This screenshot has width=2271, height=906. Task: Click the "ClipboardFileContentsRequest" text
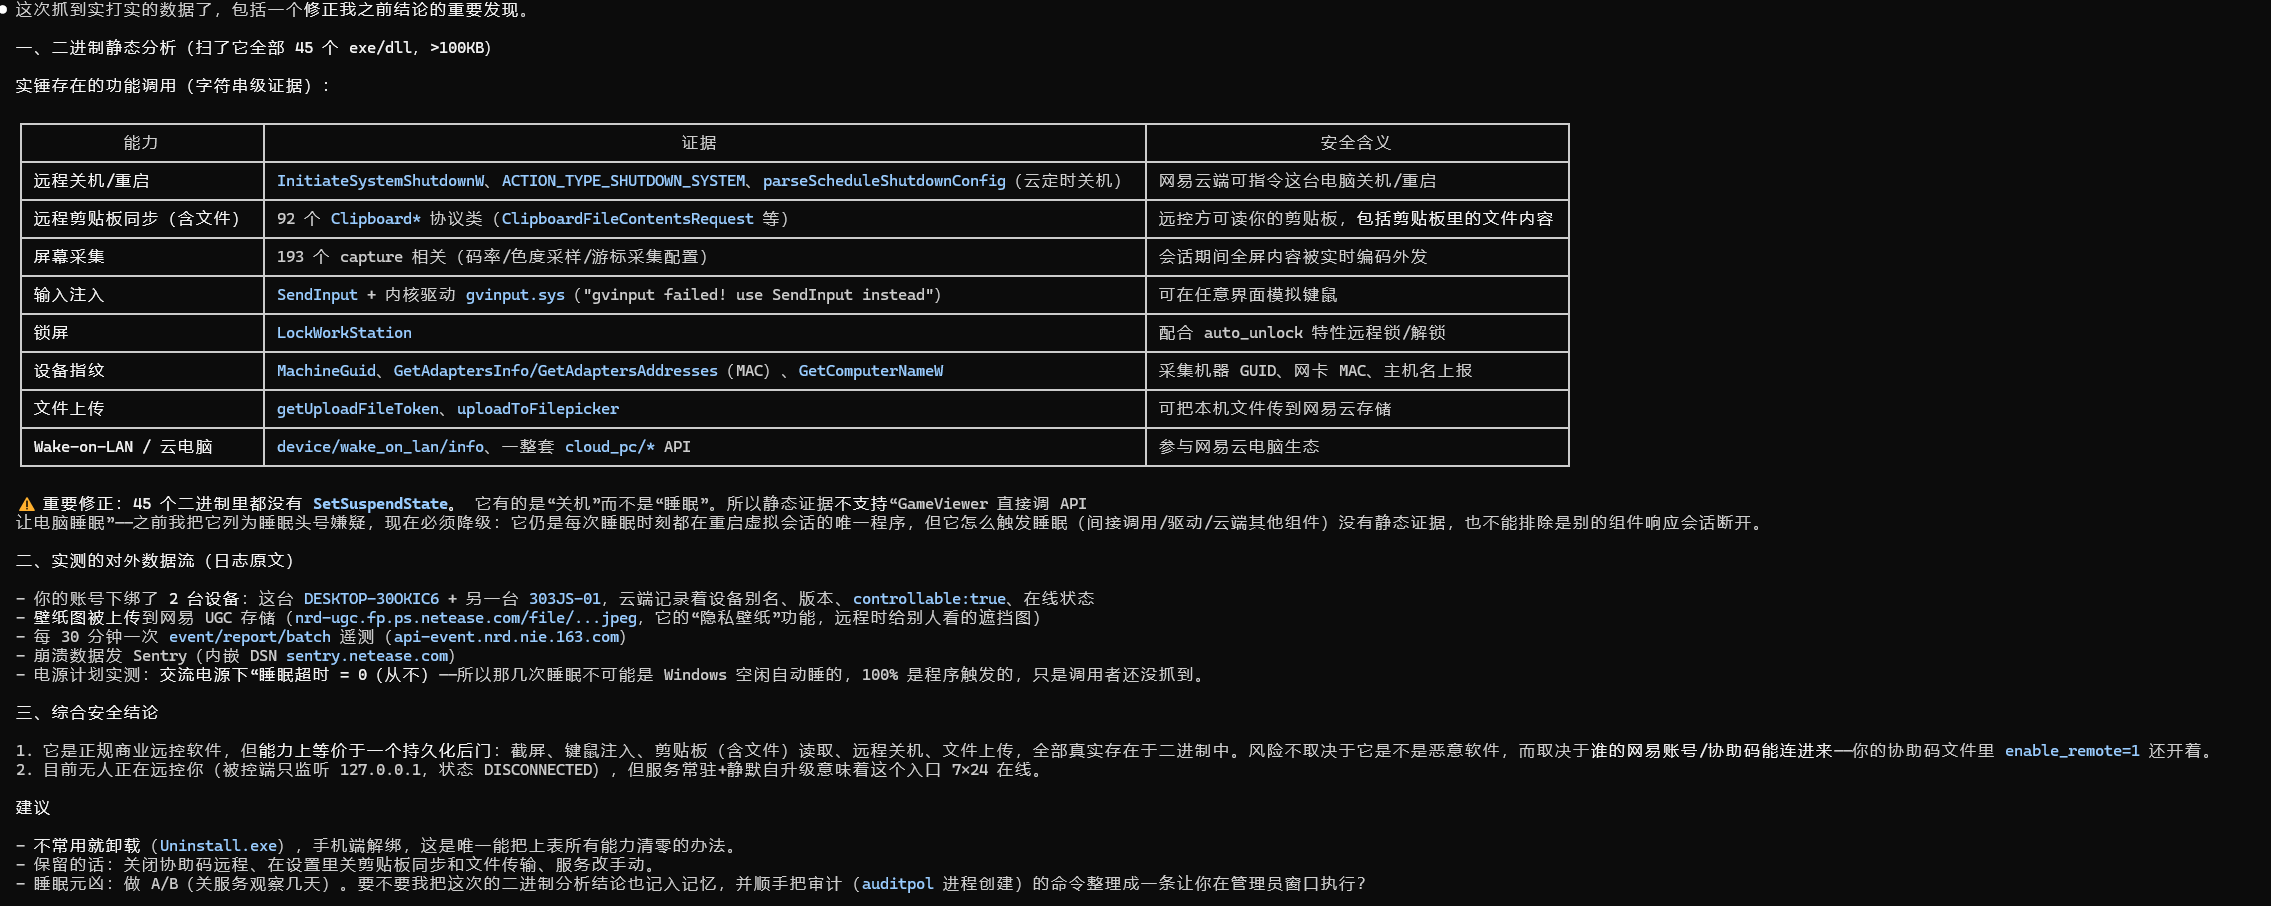point(628,219)
